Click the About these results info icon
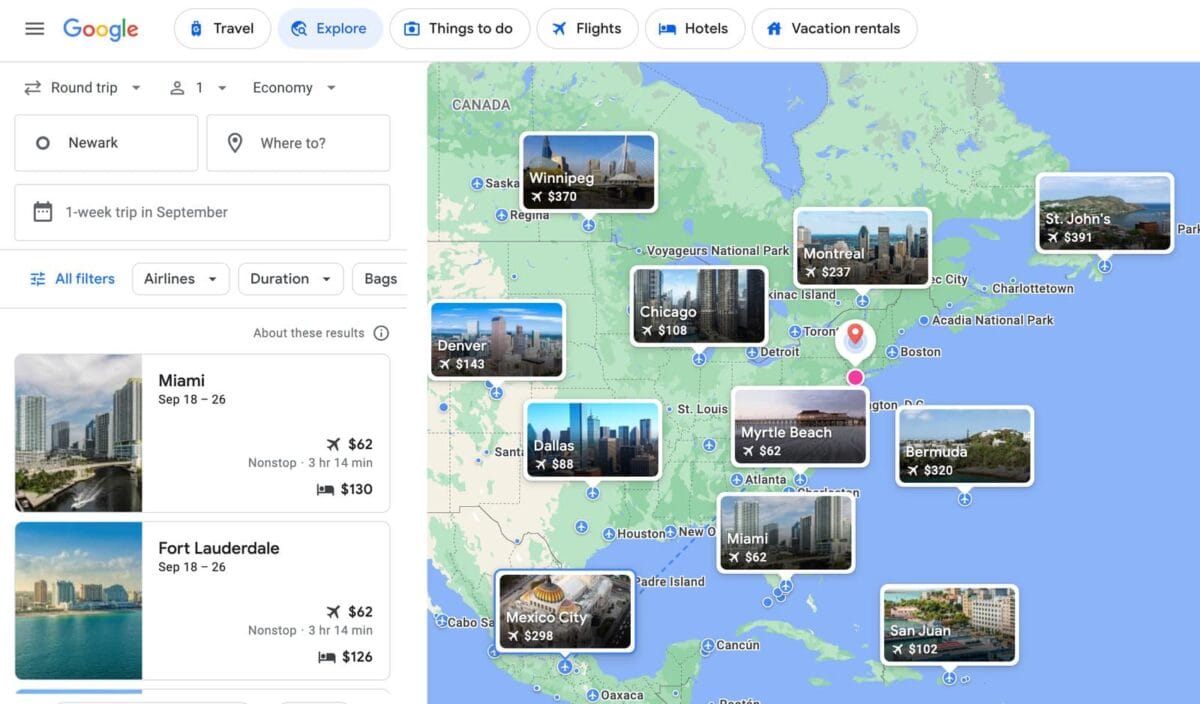This screenshot has width=1200, height=704. coord(381,333)
